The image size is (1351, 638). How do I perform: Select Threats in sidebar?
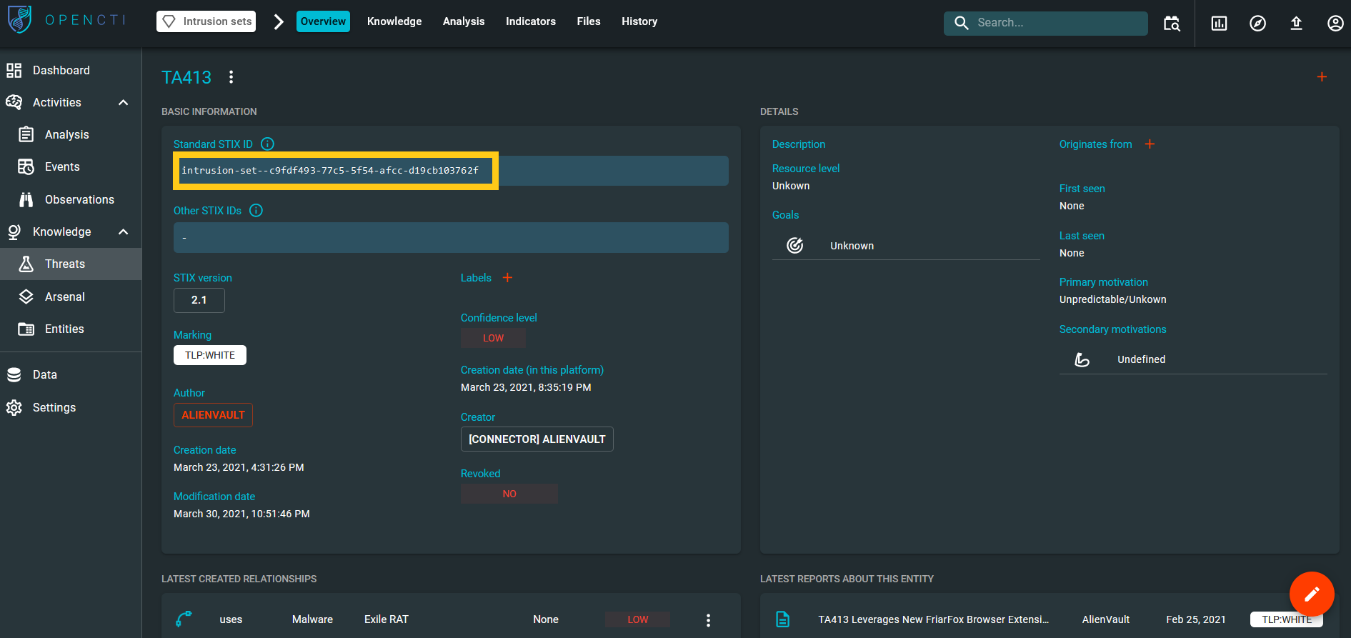70,264
